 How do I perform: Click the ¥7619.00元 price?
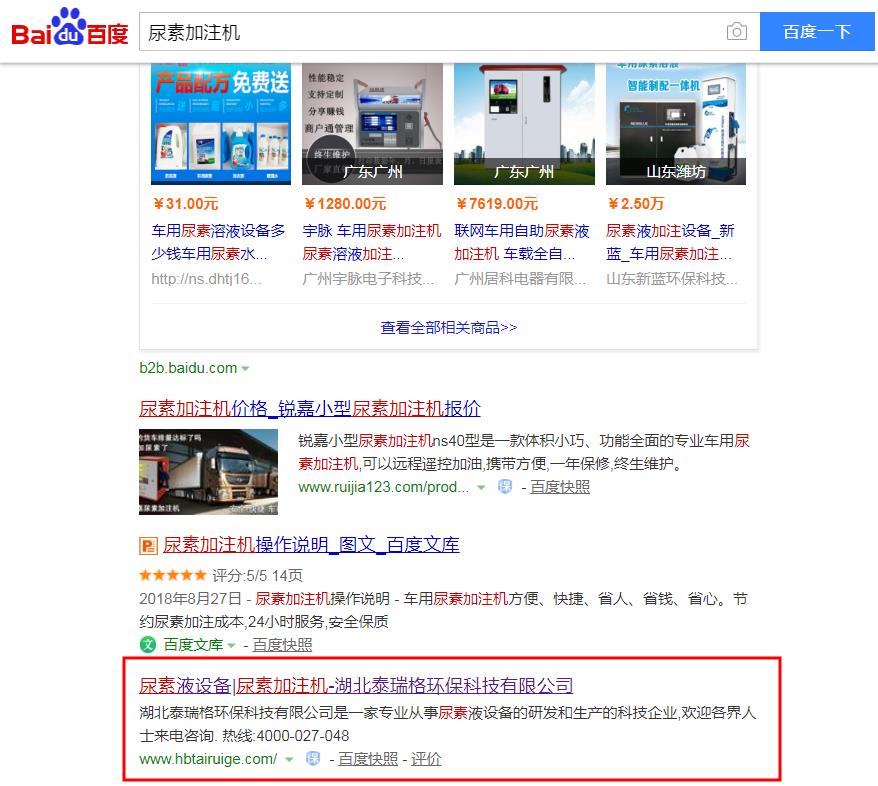point(497,204)
